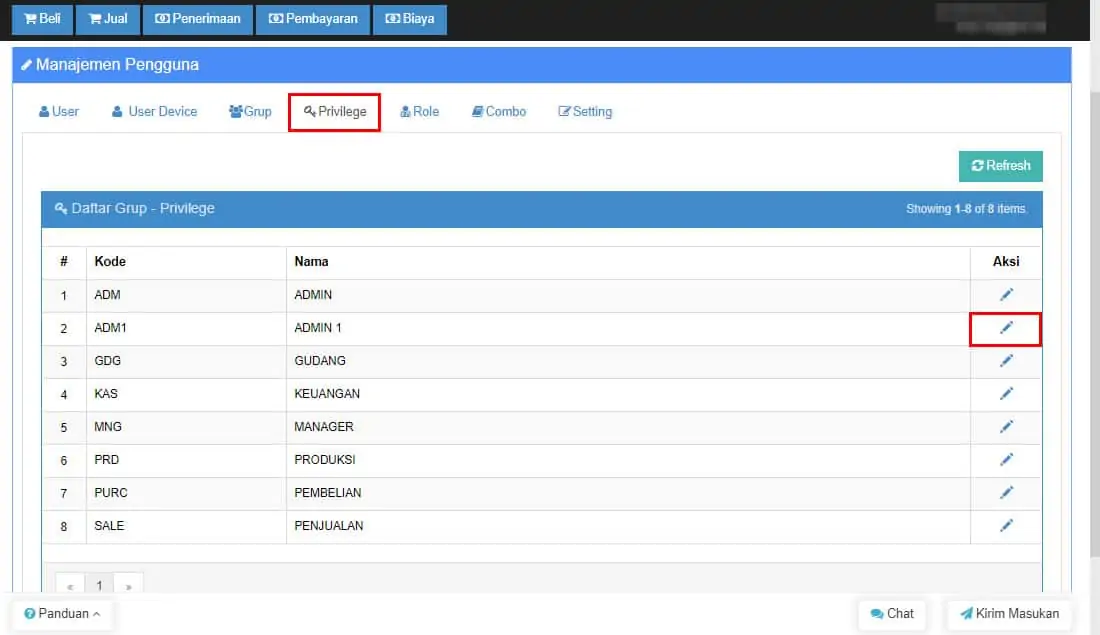Select the ADM code cell
This screenshot has height=635, width=1100.
pos(186,295)
